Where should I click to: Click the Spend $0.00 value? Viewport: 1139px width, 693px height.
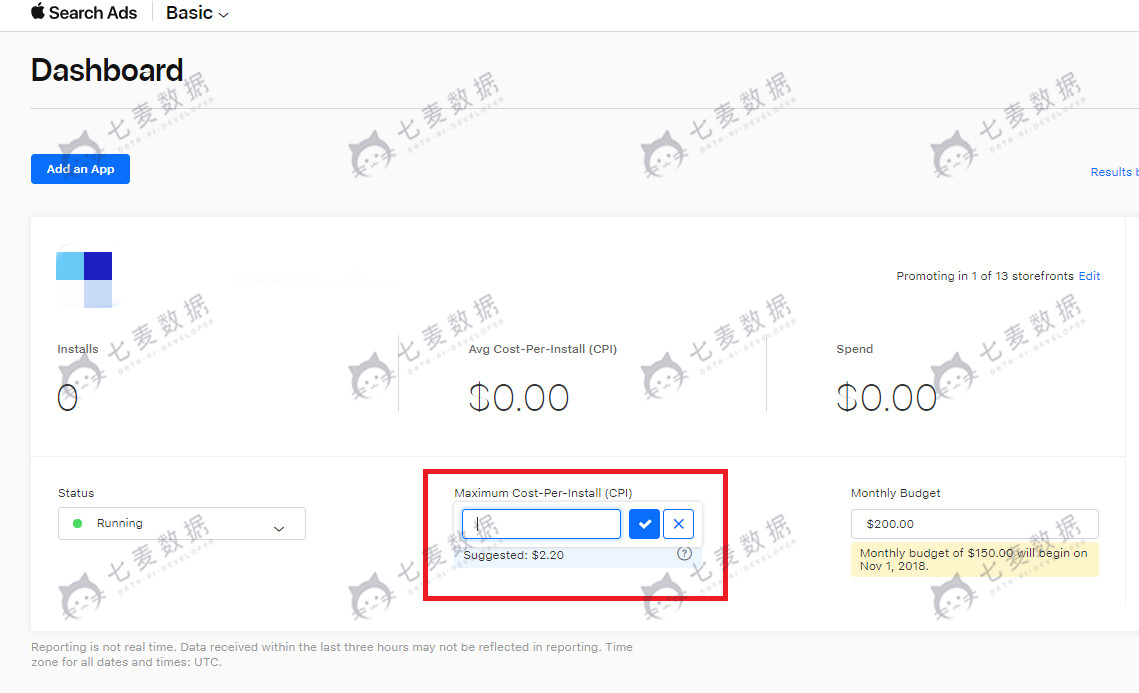tap(886, 397)
